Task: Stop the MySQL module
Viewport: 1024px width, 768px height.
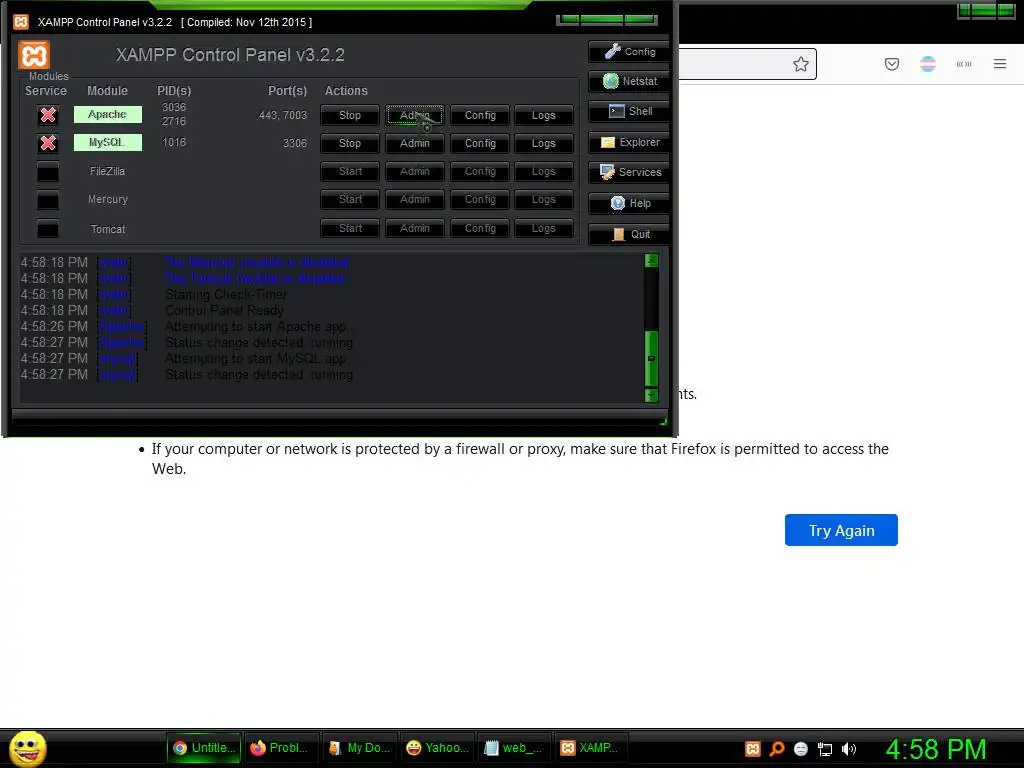Action: click(350, 143)
